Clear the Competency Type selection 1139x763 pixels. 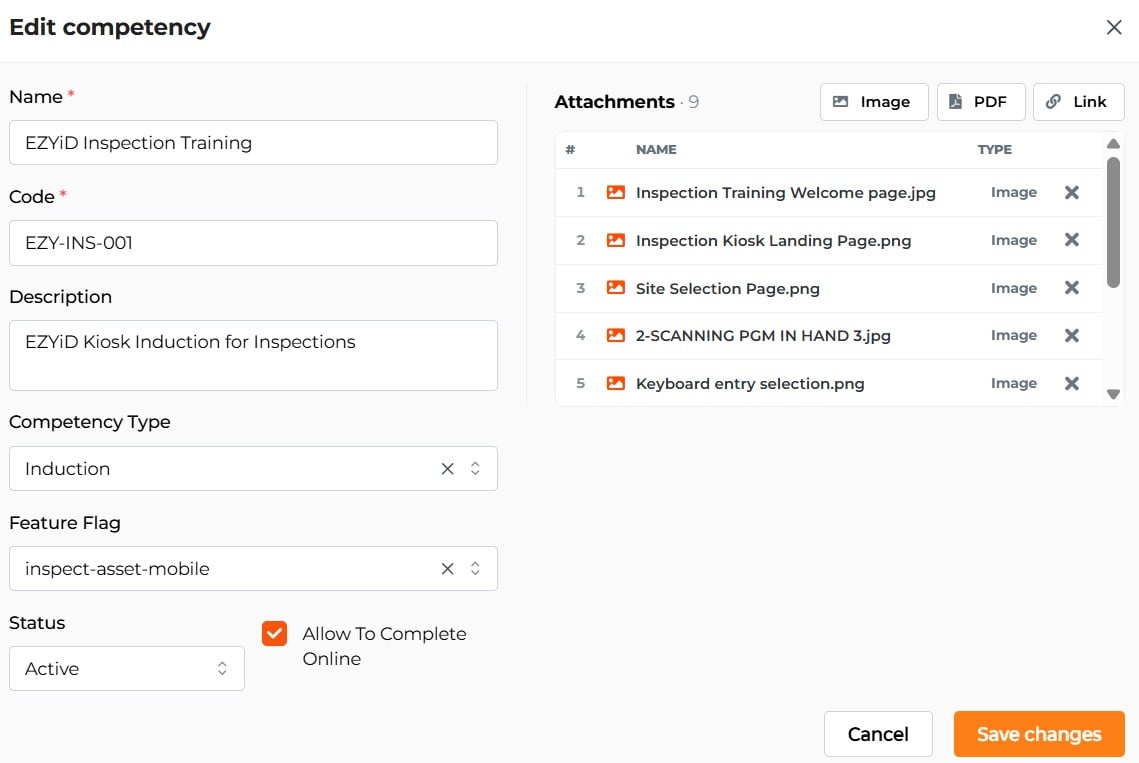click(447, 469)
